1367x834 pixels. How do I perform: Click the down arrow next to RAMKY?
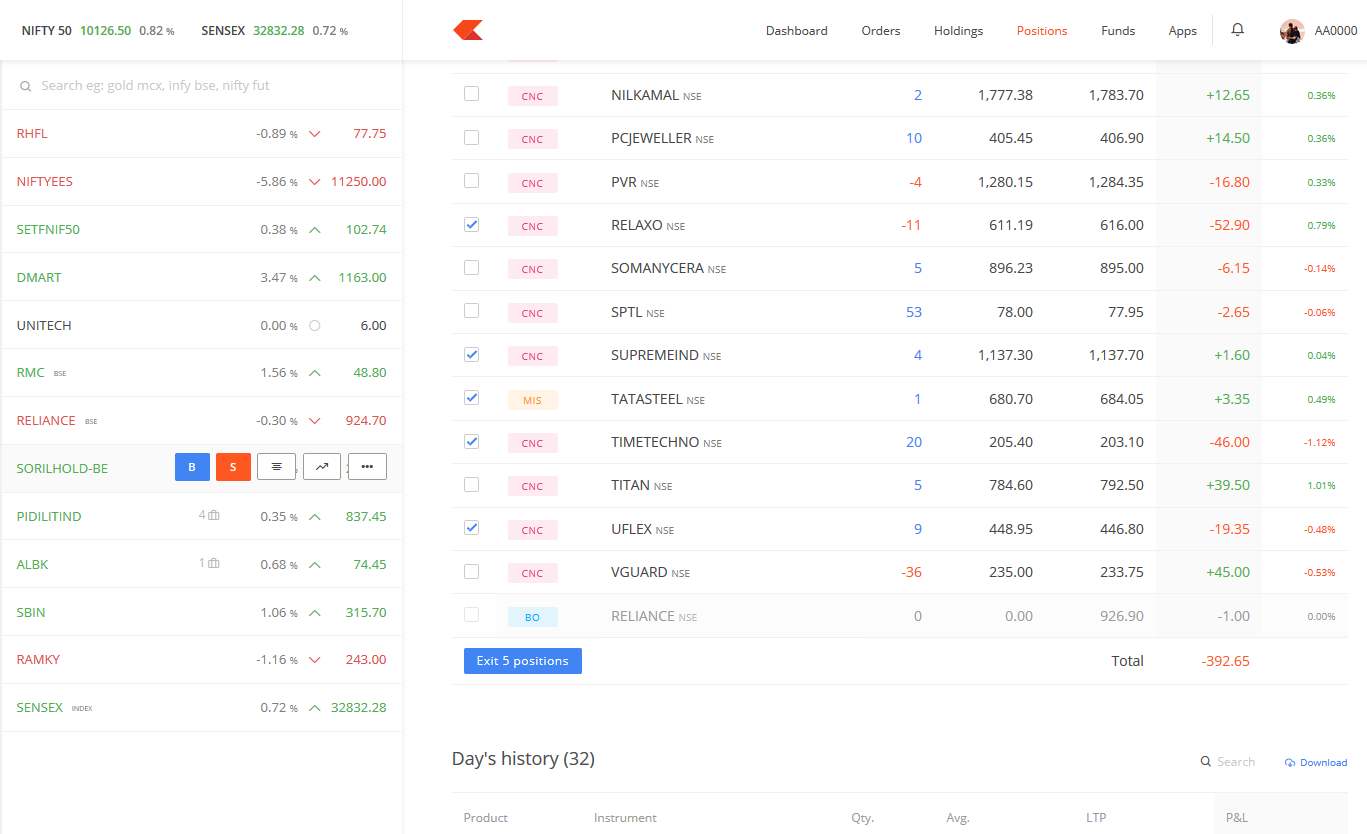click(315, 660)
